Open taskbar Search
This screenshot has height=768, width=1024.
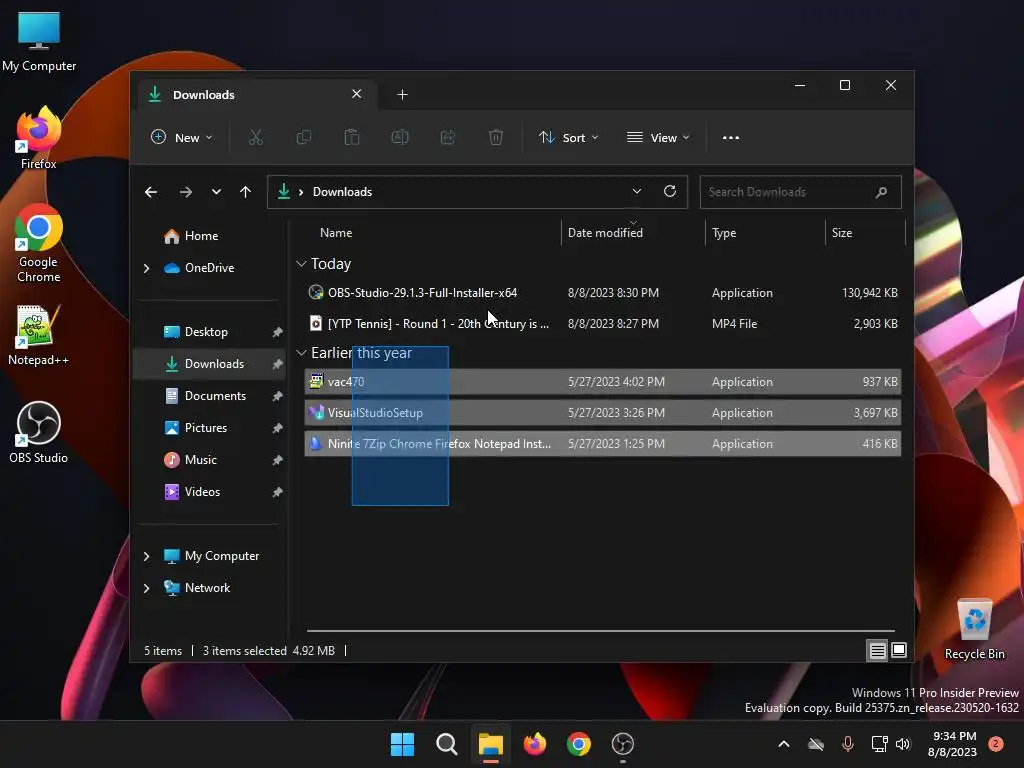[447, 744]
